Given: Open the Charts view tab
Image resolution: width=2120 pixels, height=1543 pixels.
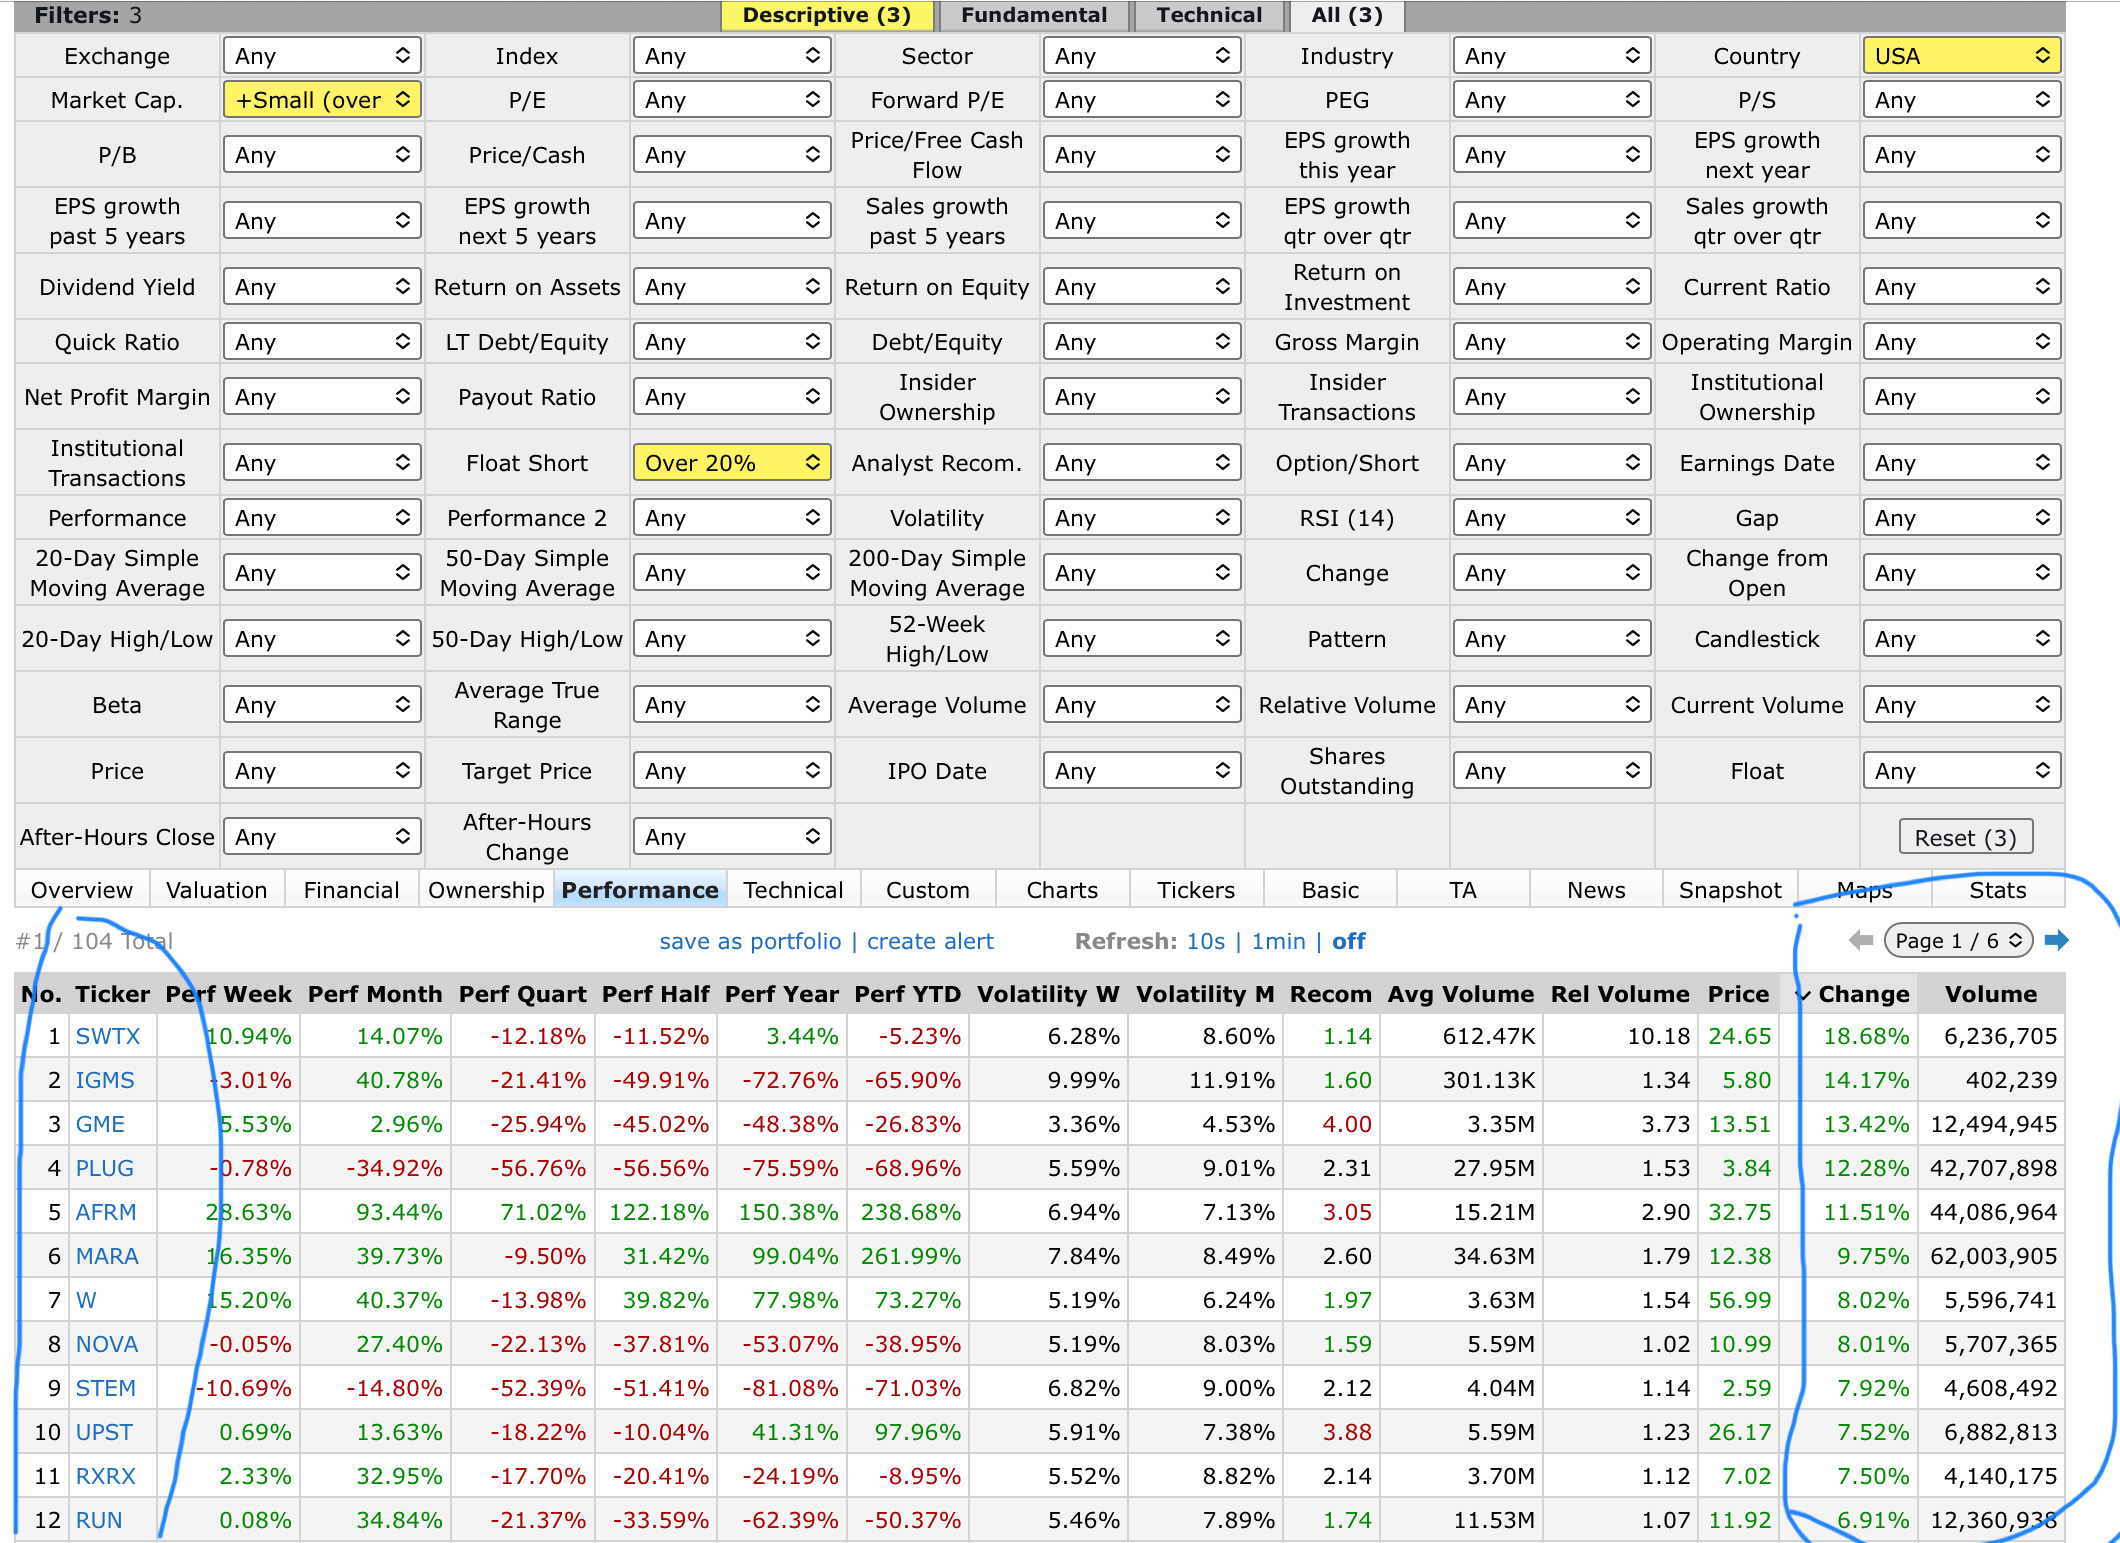Looking at the screenshot, I should [1062, 890].
